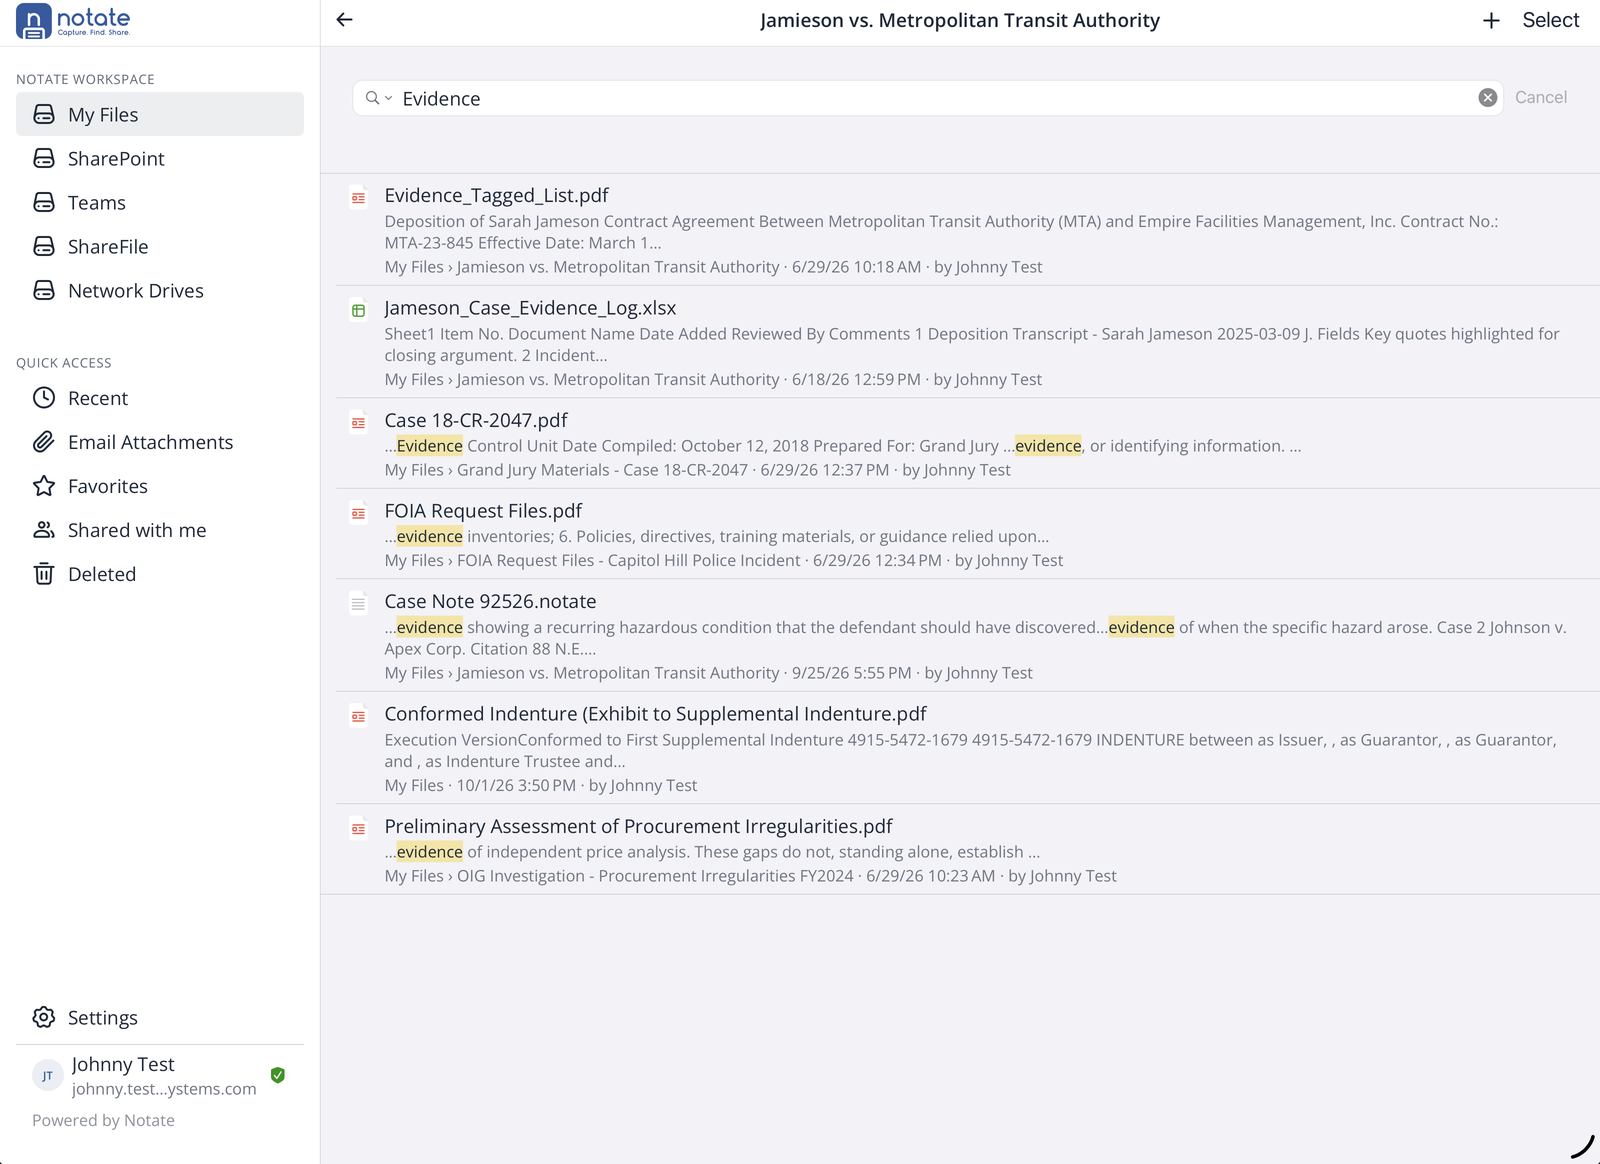The width and height of the screenshot is (1600, 1164).
Task: Click the PDF icon for Evidence_Tagged_List.pdf
Action: [x=358, y=198]
